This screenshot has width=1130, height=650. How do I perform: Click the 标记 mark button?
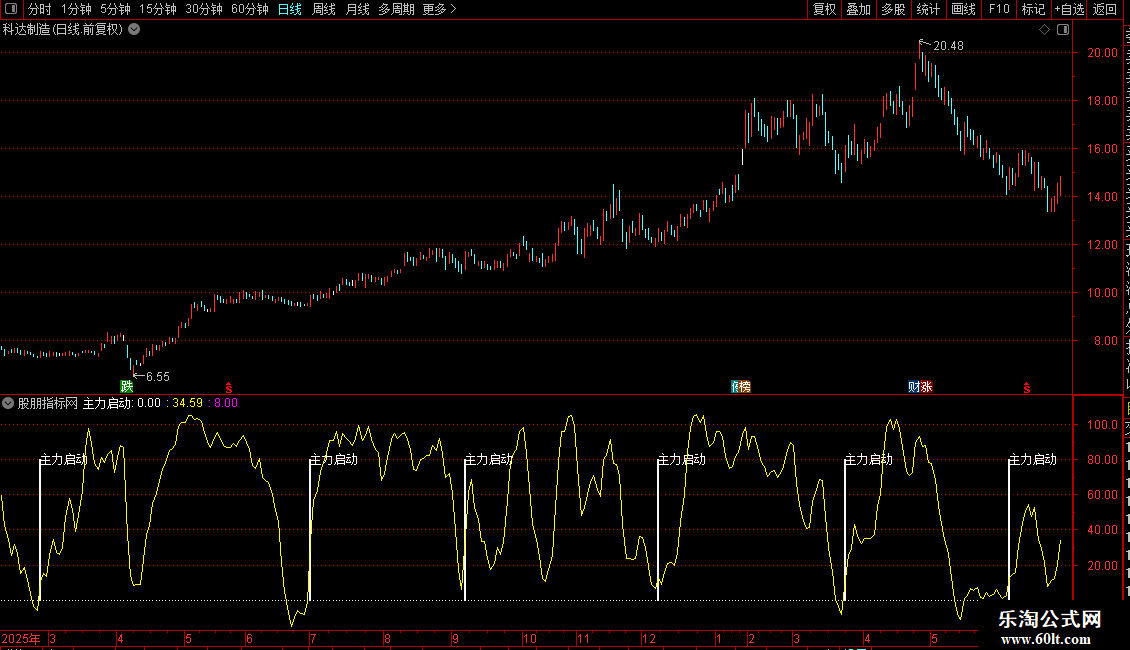tap(1033, 9)
